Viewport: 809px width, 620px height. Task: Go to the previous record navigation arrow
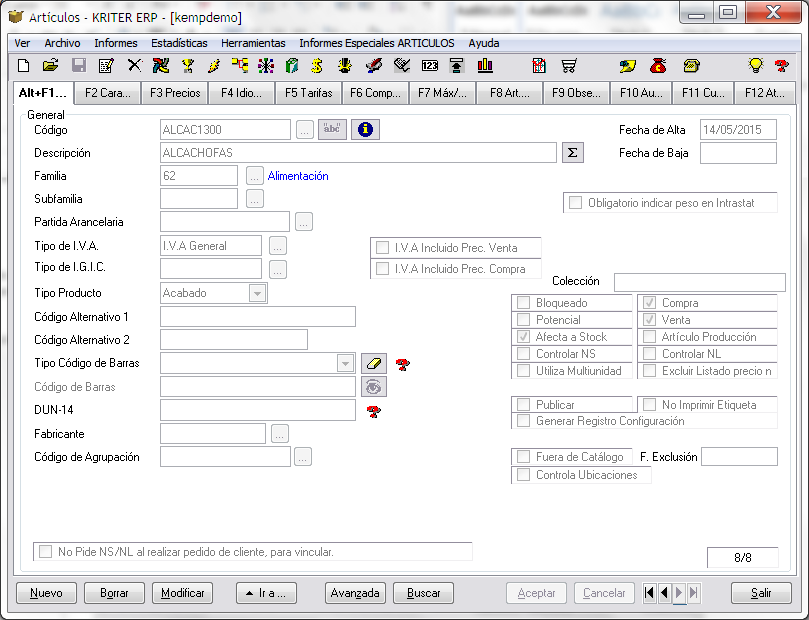pos(665,593)
